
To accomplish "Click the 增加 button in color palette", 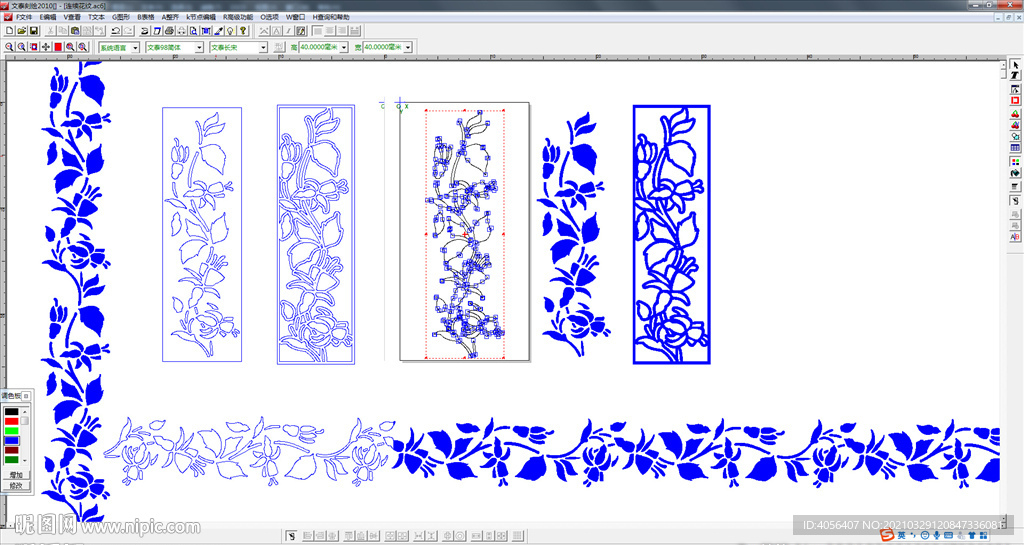I will click(16, 474).
